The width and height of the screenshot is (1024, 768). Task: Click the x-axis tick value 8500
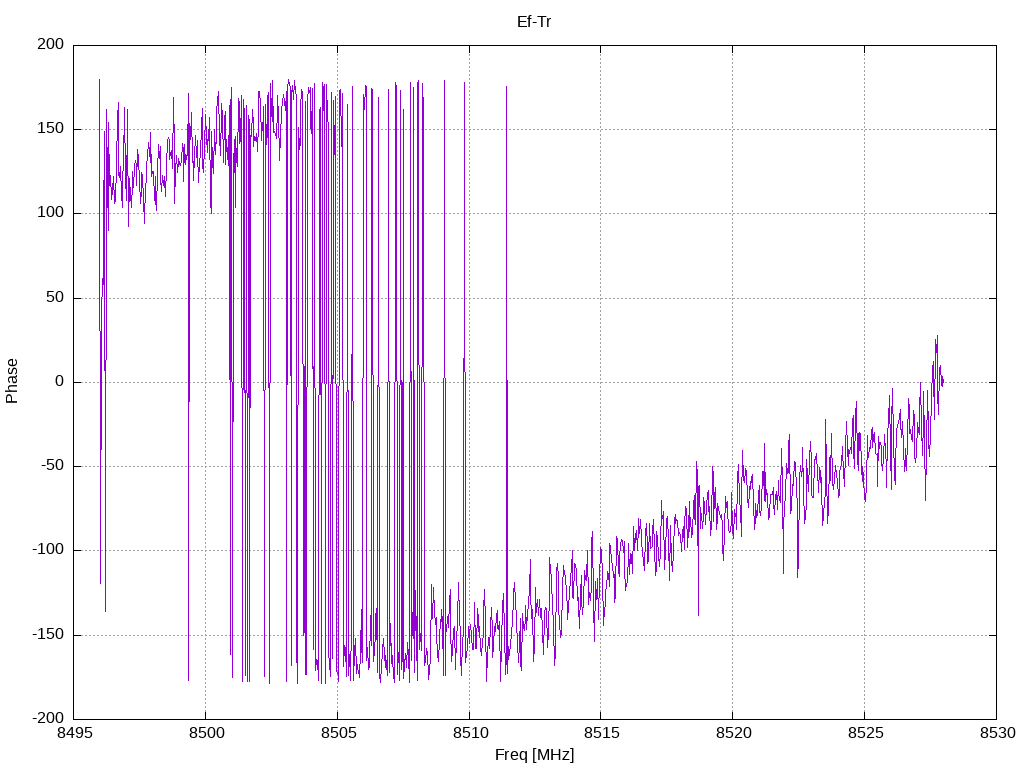[x=206, y=733]
